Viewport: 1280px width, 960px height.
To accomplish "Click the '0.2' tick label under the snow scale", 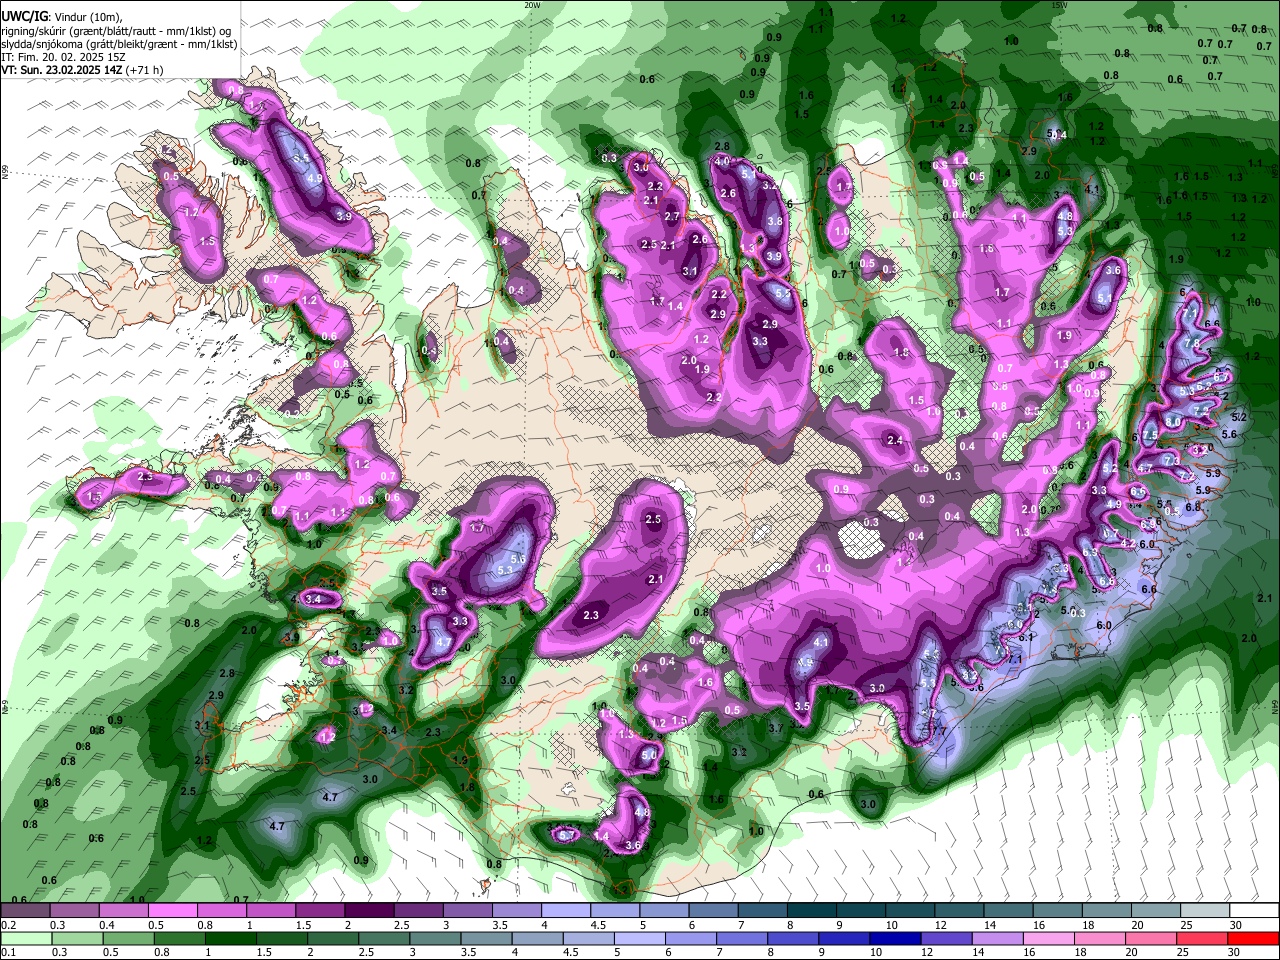I will click(8, 925).
